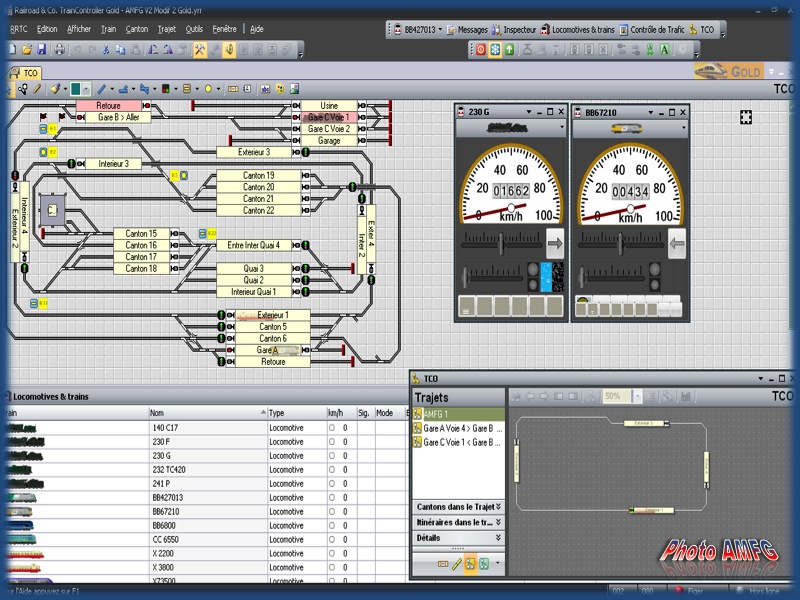800x600 pixels.
Task: Cut selection with the scissors icon
Action: pyautogui.click(x=106, y=49)
